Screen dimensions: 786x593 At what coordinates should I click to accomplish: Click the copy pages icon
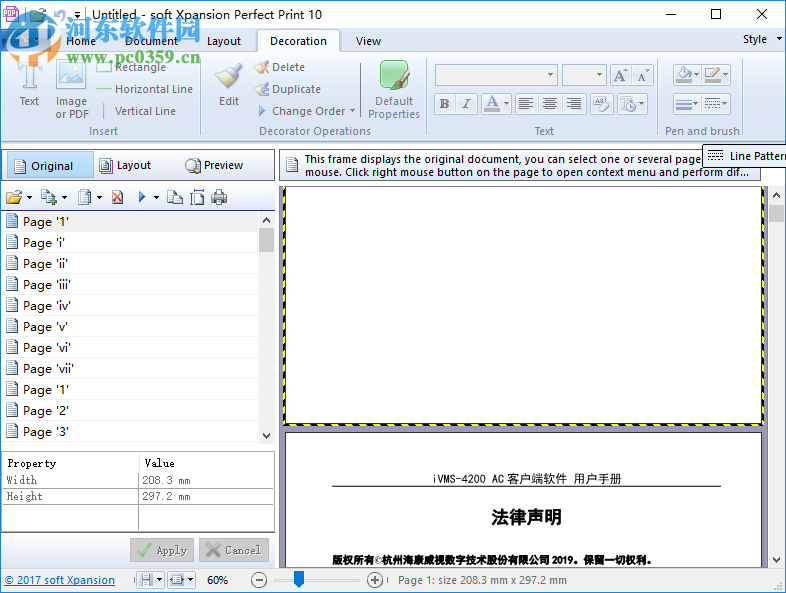click(x=174, y=197)
